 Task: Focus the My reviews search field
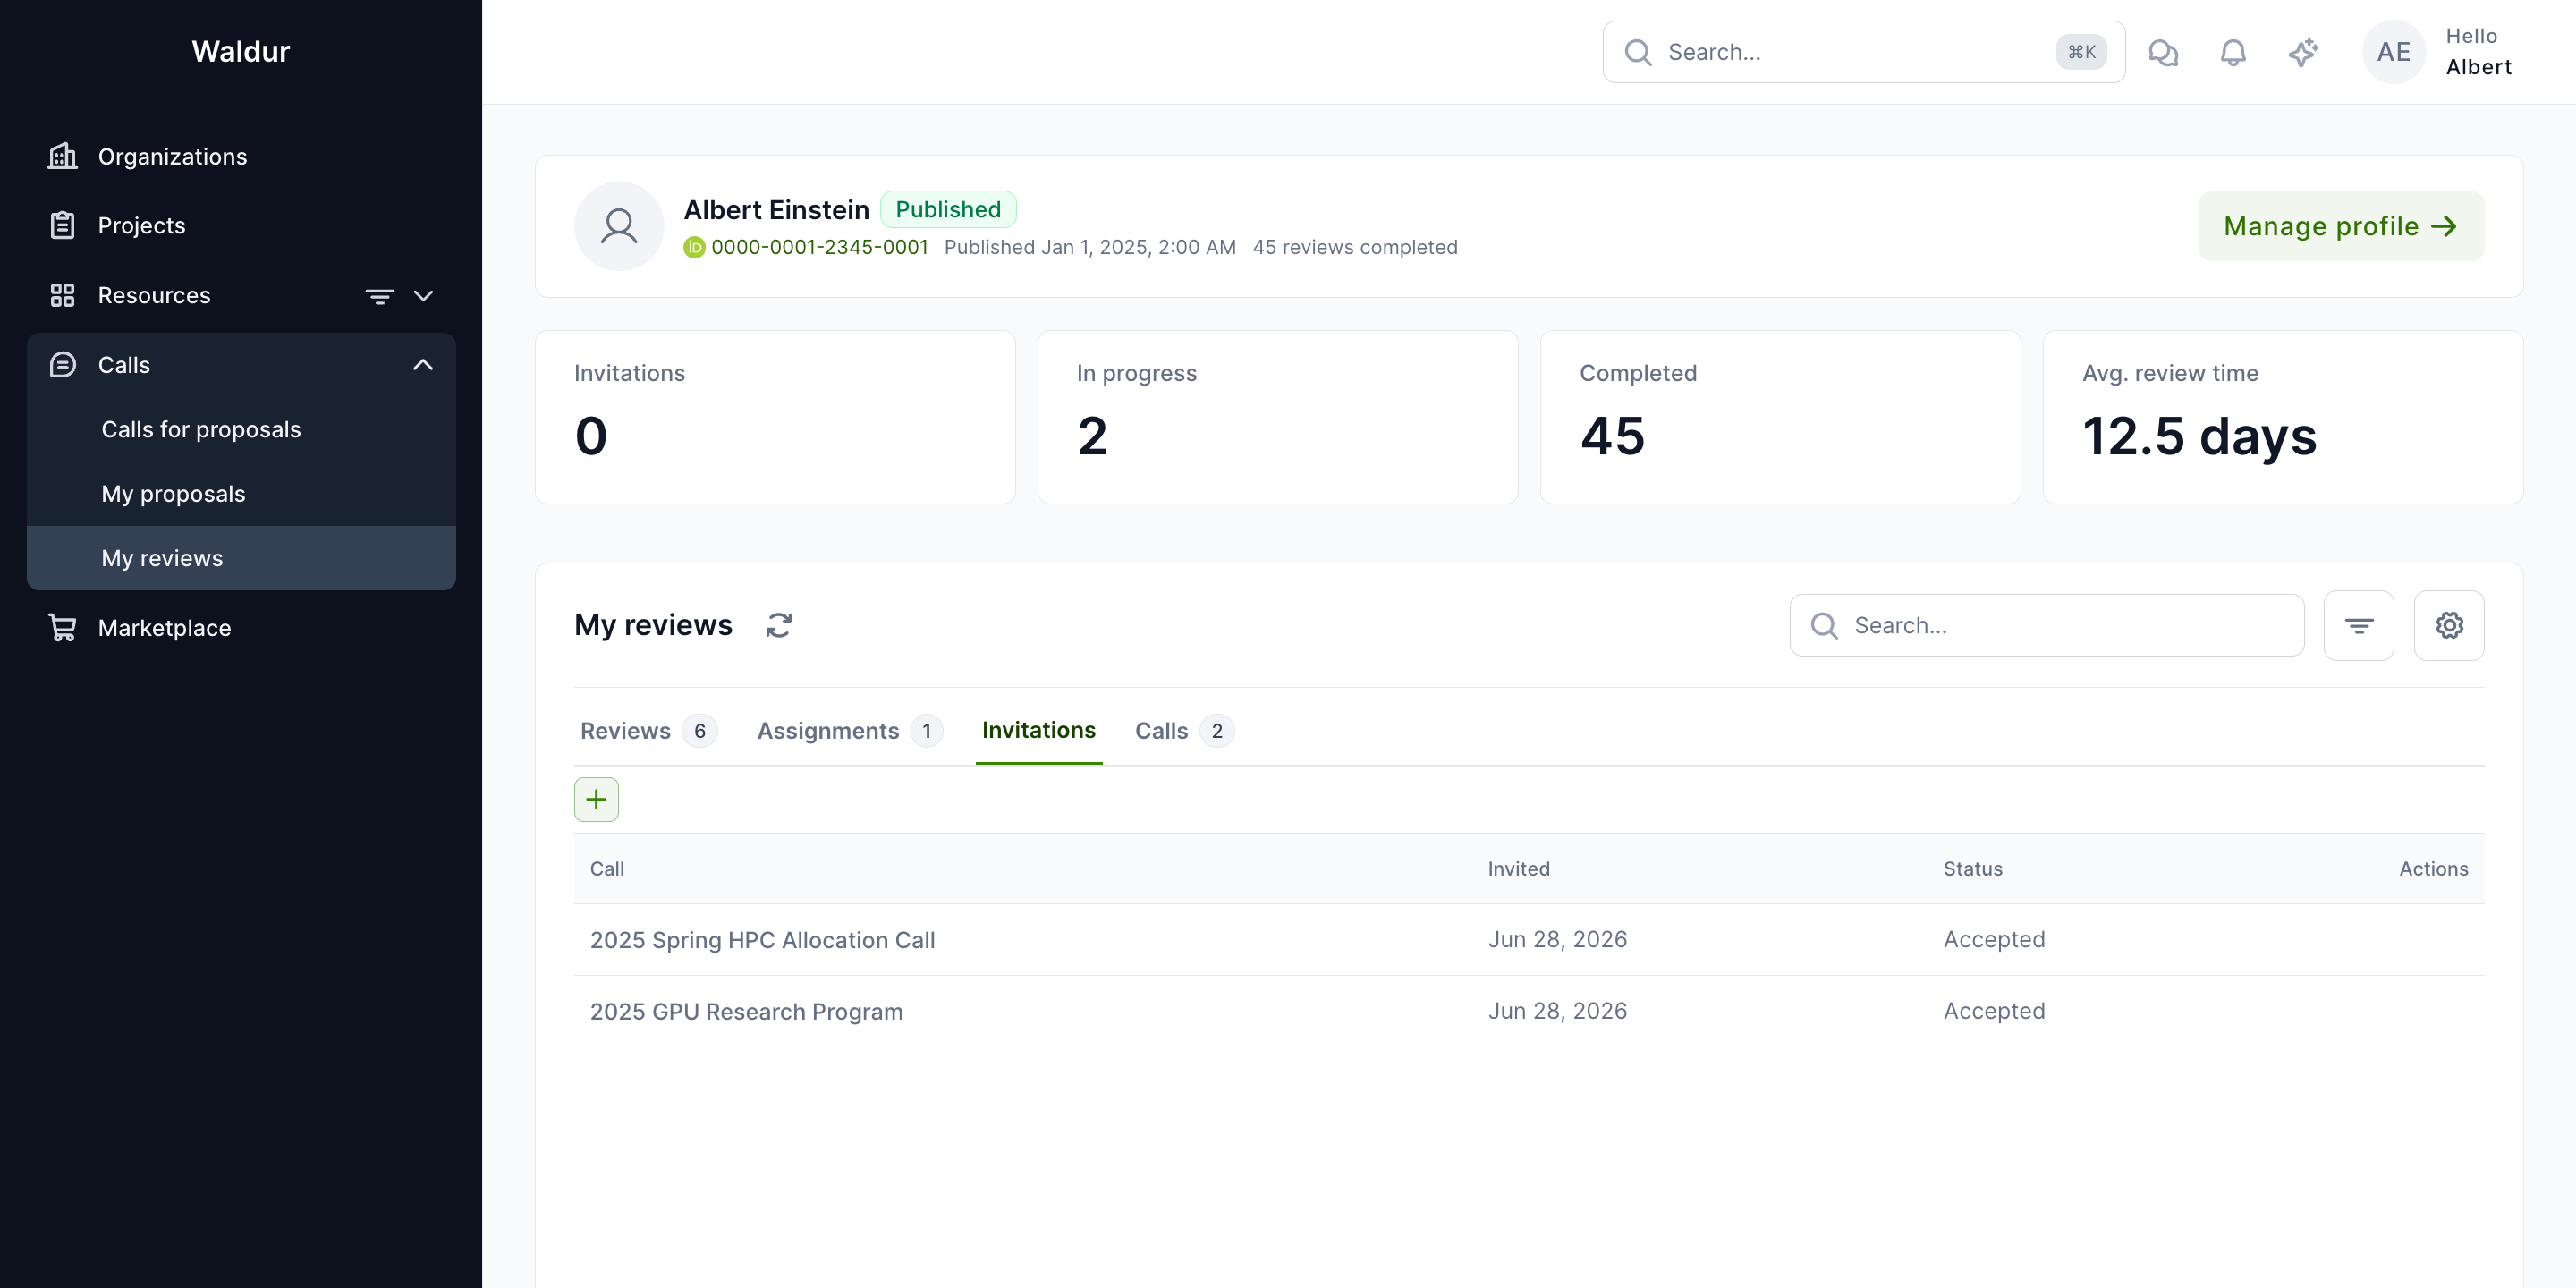[x=2047, y=625]
